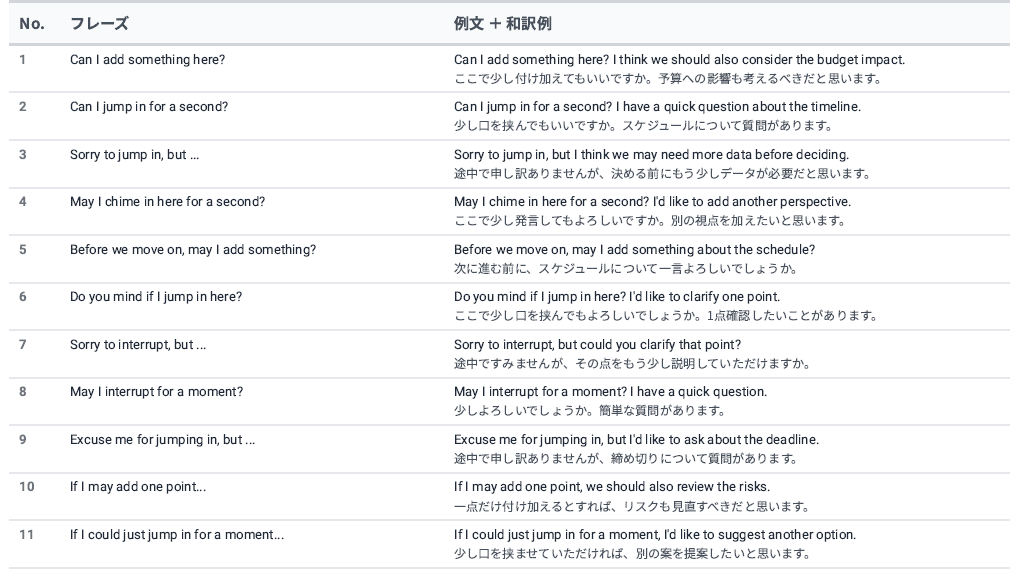The image size is (1010, 574).
Task: Click the example sentence about the deadline
Action: coord(636,440)
